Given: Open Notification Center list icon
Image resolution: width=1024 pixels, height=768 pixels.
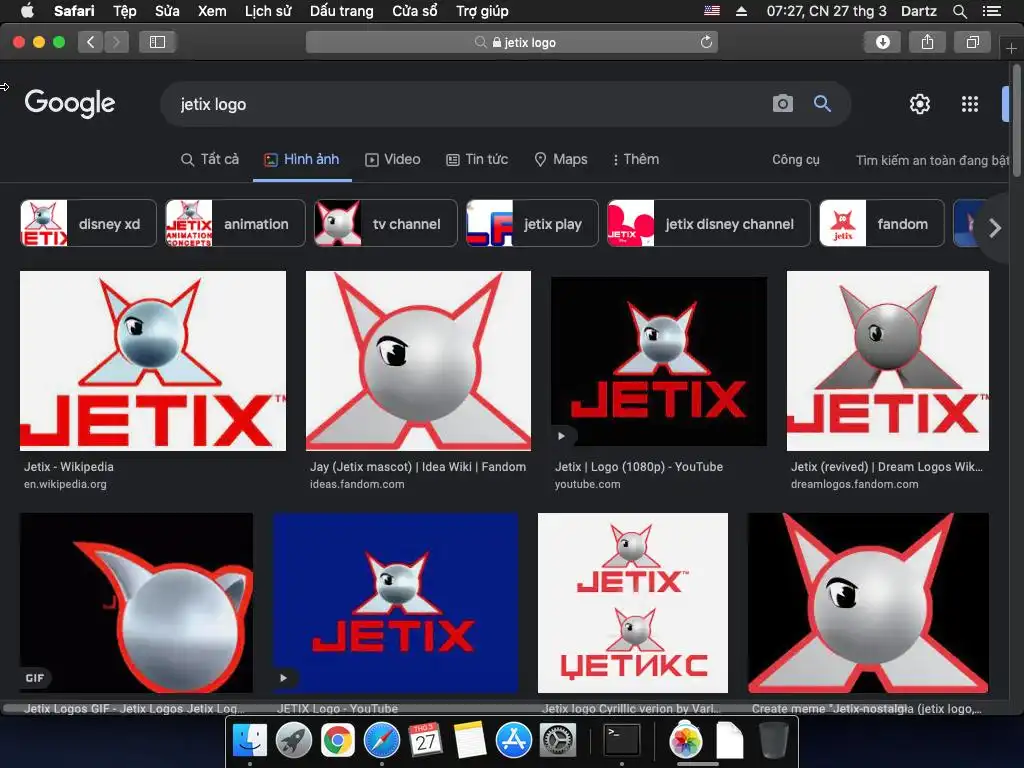Looking at the screenshot, I should coord(991,11).
